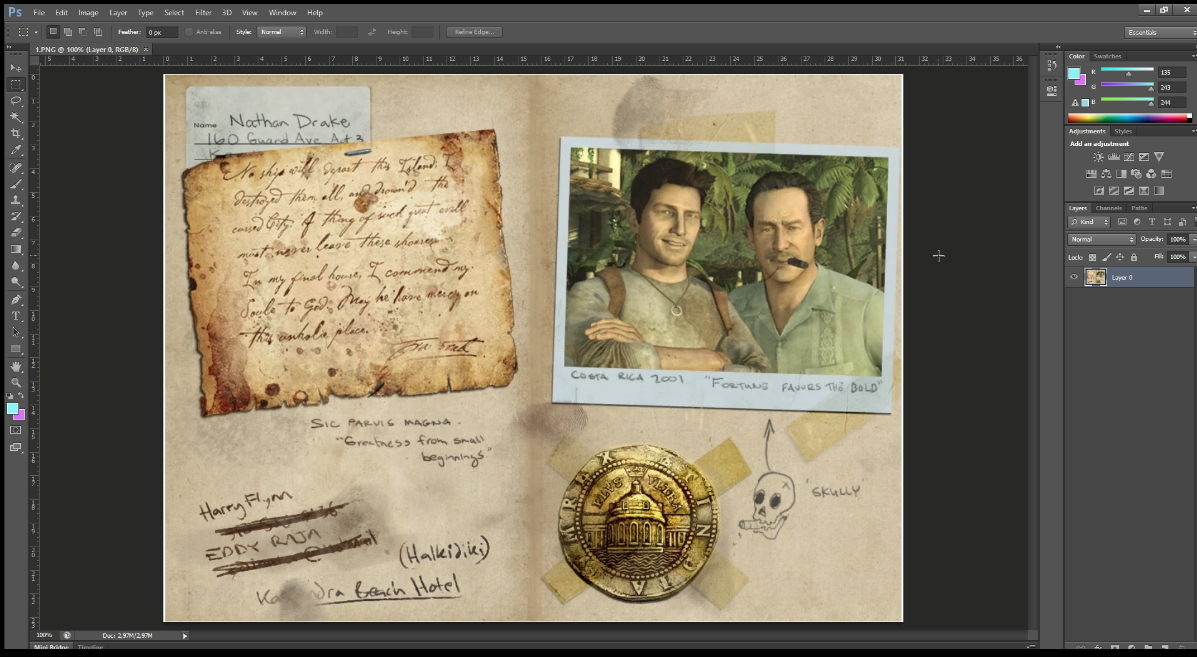The image size is (1197, 657).
Task: Add a Photo Filter adjustment
Action: [1136, 174]
